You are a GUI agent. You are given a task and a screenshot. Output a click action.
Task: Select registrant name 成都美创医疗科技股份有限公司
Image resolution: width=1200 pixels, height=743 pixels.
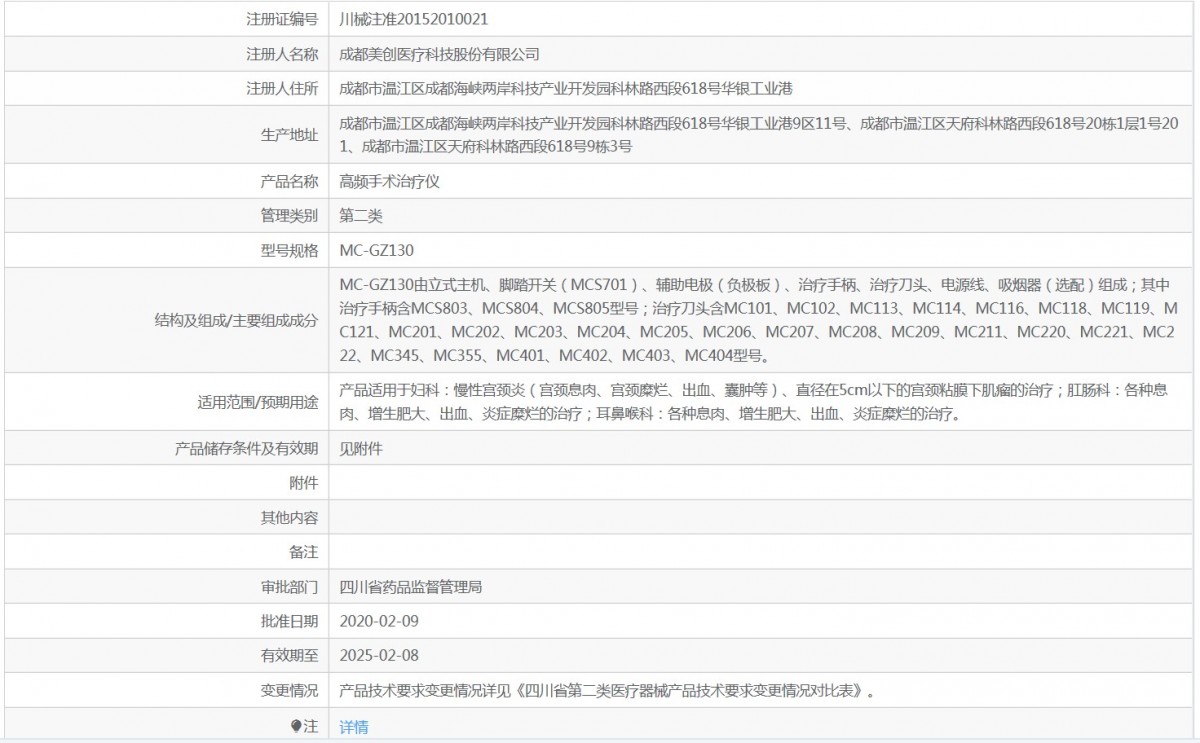point(440,54)
